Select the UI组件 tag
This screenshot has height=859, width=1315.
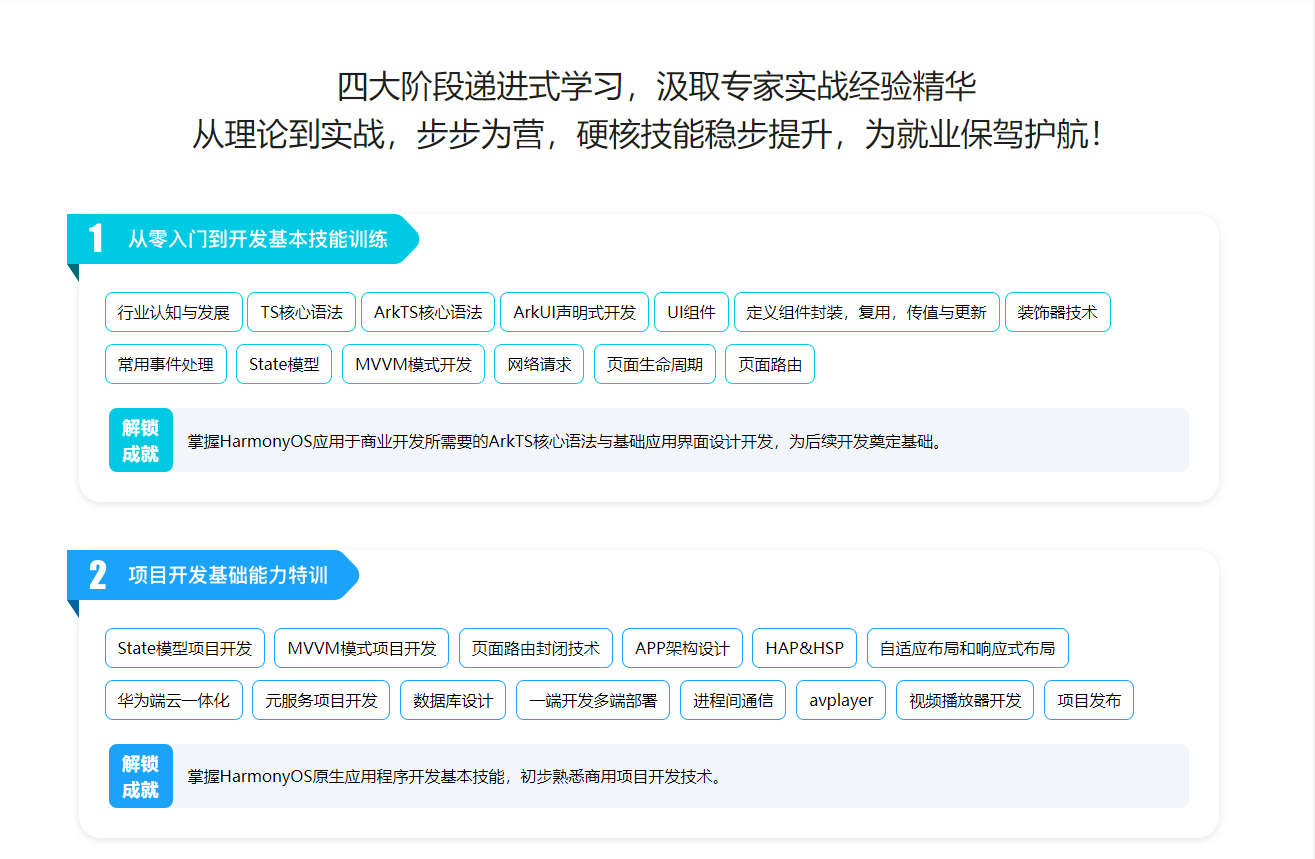[691, 312]
